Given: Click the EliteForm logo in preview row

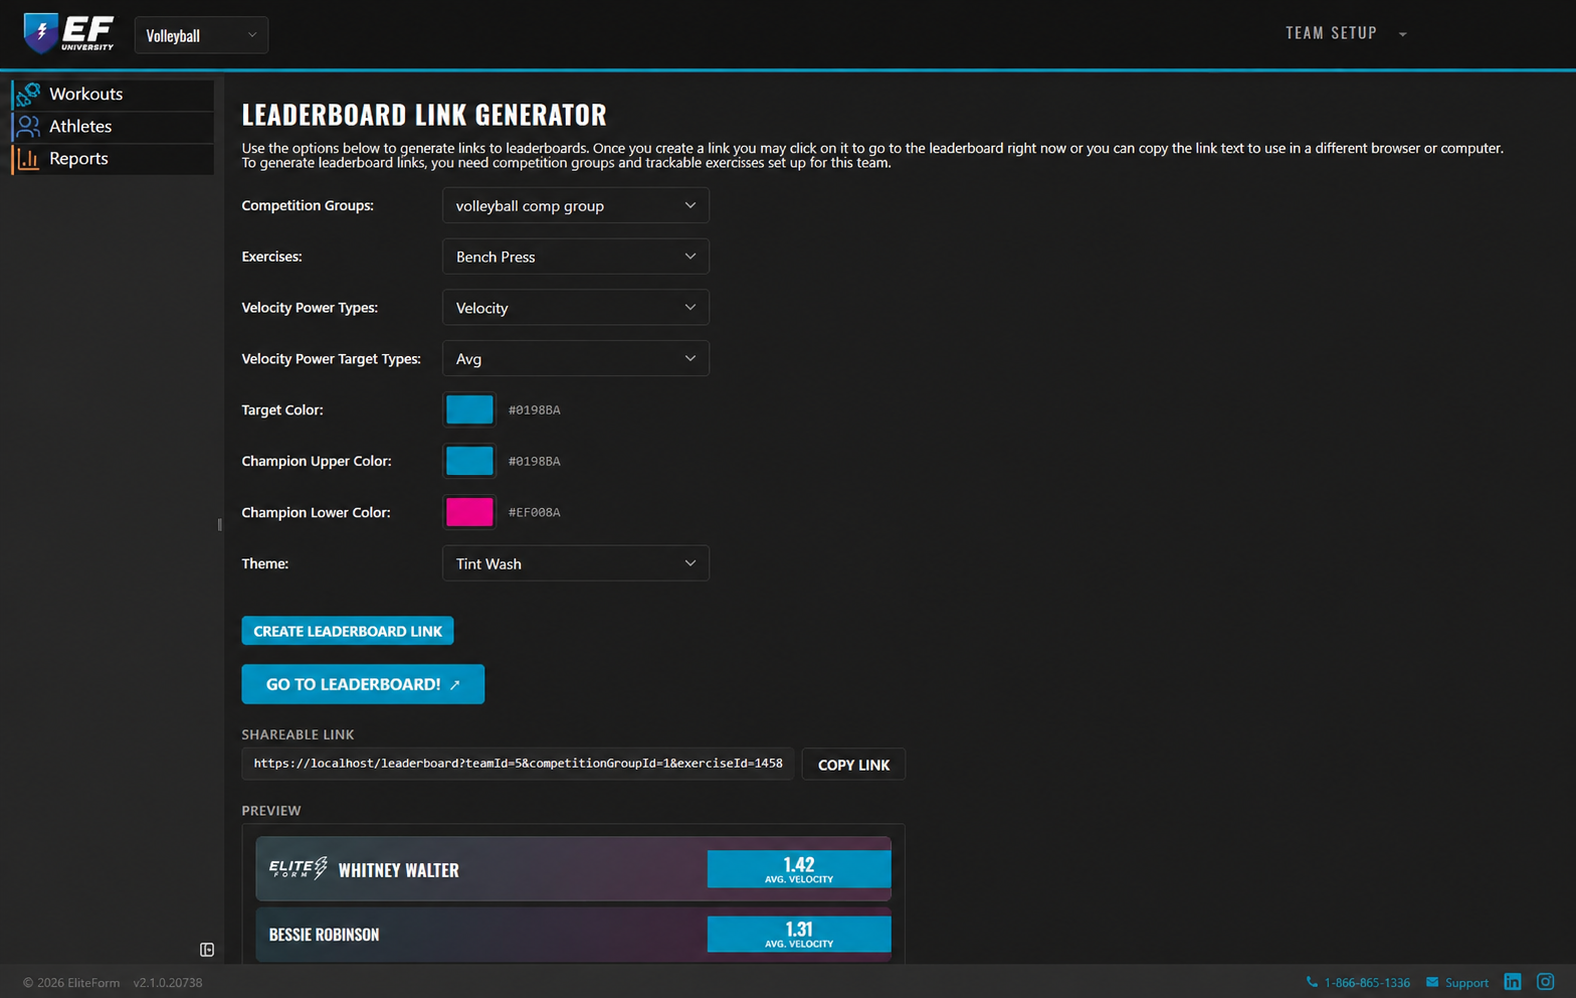Looking at the screenshot, I should (x=298, y=868).
